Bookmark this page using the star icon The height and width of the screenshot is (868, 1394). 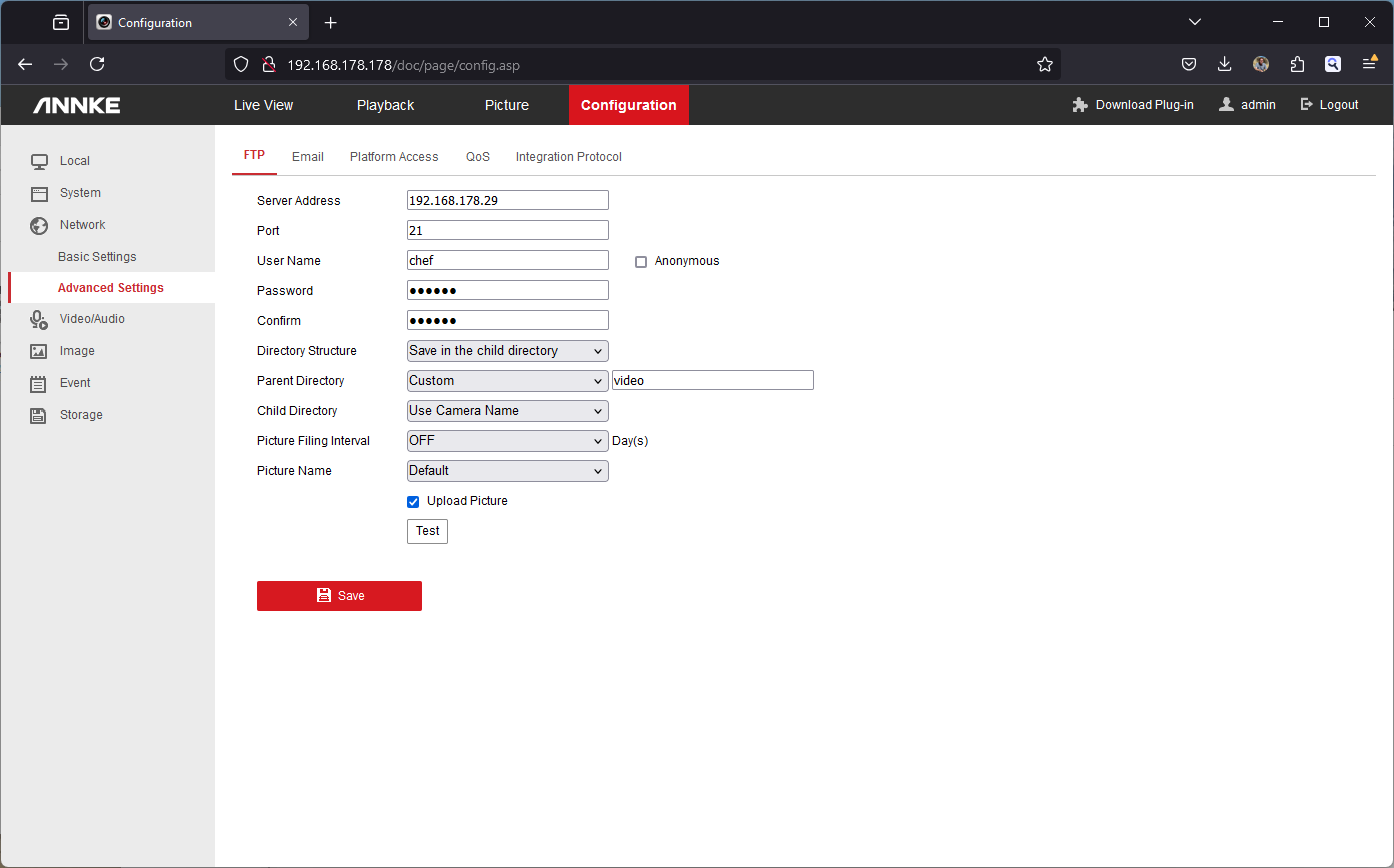(1045, 64)
